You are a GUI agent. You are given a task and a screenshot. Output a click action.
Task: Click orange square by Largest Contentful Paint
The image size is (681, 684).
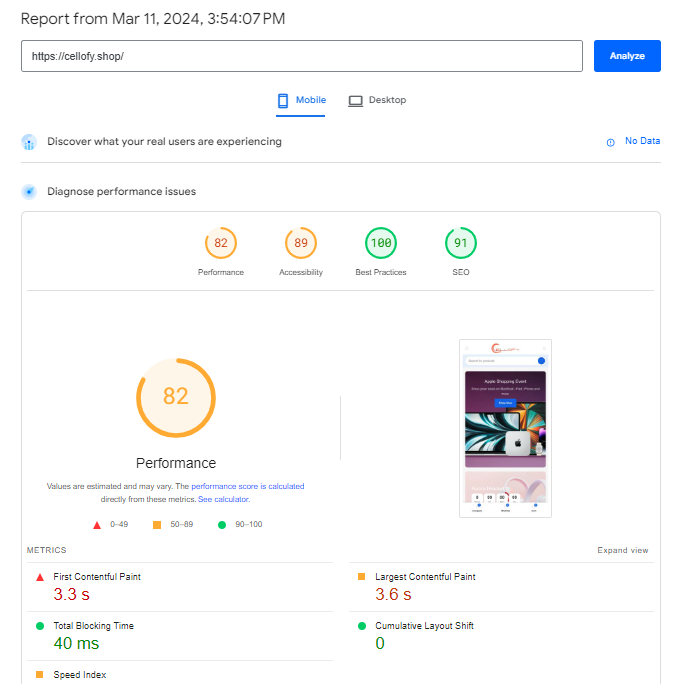coord(361,577)
